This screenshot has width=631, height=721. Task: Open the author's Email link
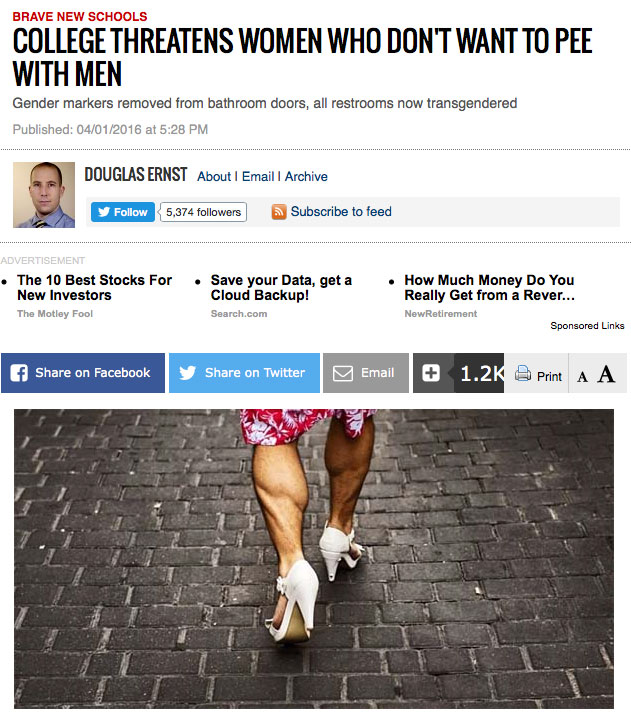click(x=258, y=177)
